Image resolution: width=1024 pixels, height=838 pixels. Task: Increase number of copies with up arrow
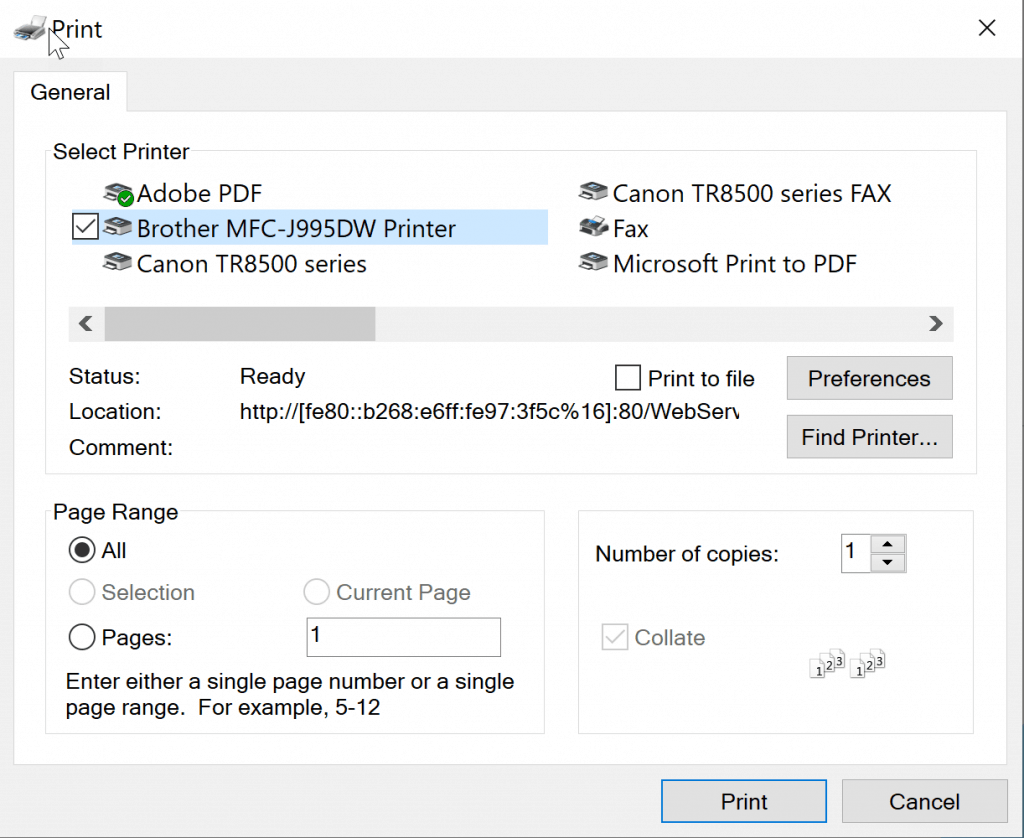[887, 544]
